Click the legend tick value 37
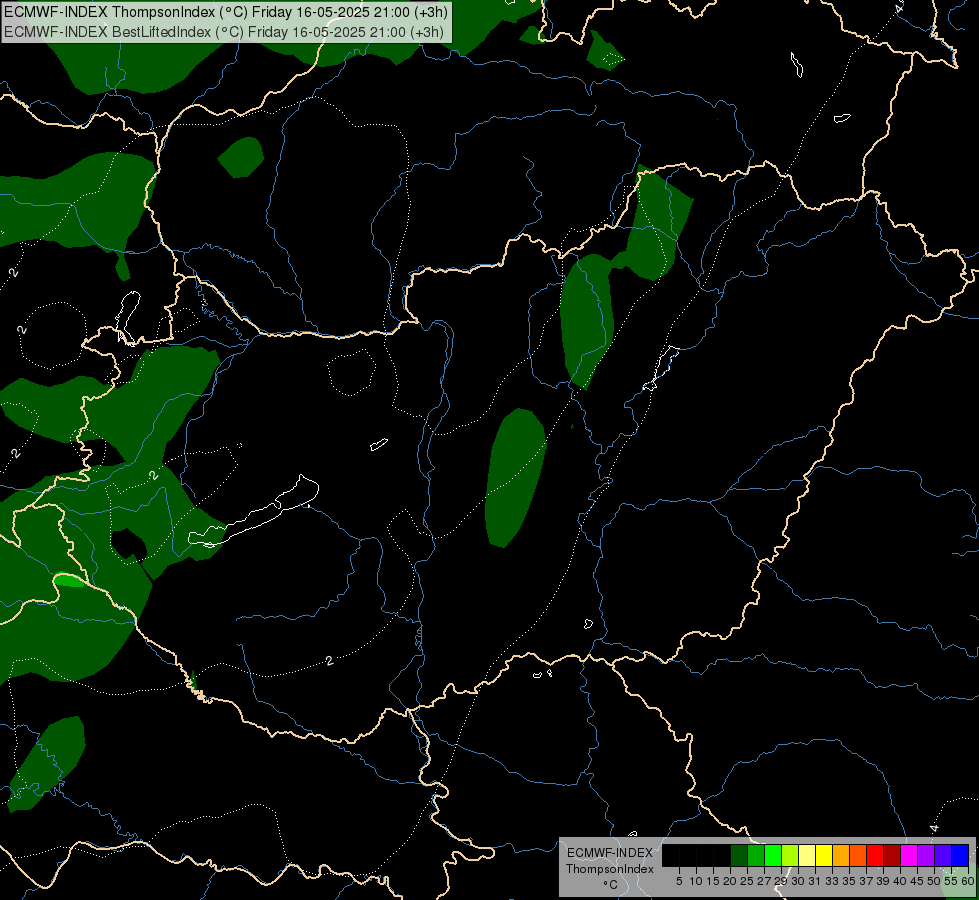This screenshot has width=979, height=900. 866,881
